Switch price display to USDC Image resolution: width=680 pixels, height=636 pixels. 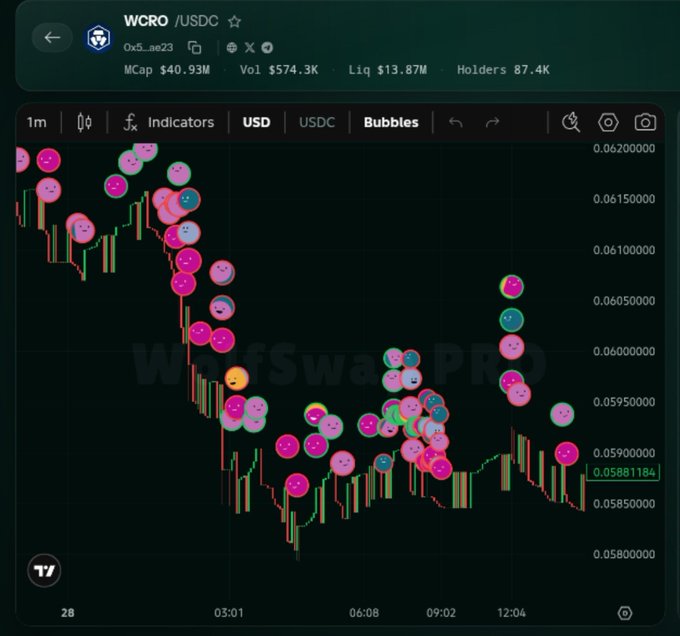(317, 122)
